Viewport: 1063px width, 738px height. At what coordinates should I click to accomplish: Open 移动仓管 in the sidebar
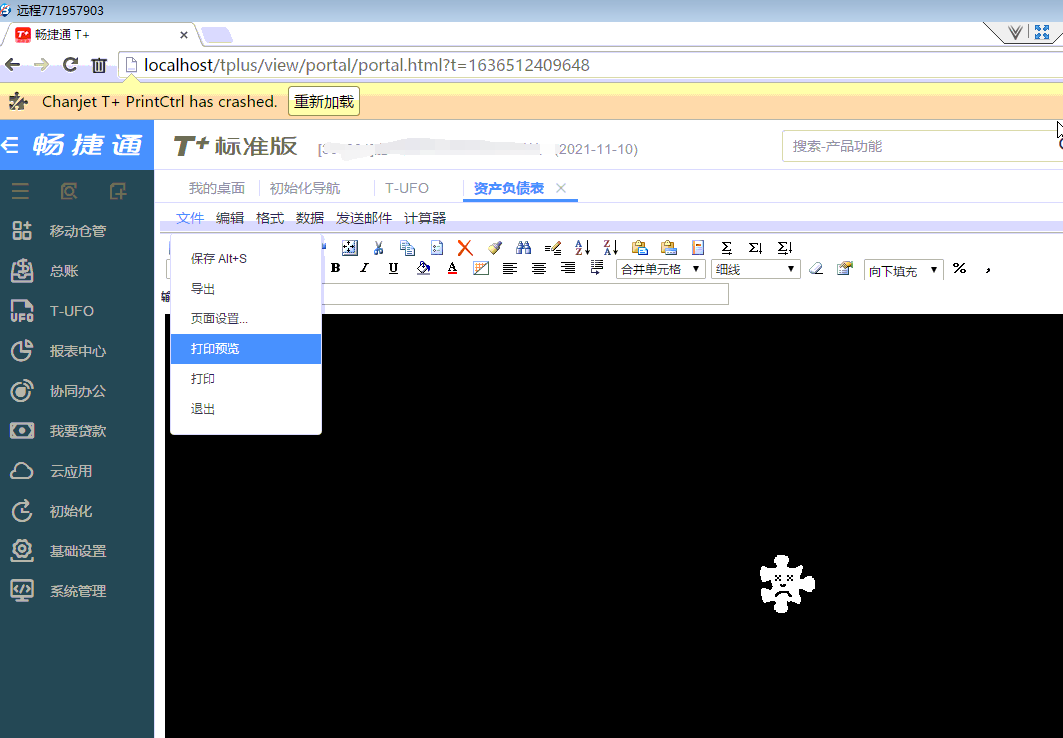(x=77, y=231)
